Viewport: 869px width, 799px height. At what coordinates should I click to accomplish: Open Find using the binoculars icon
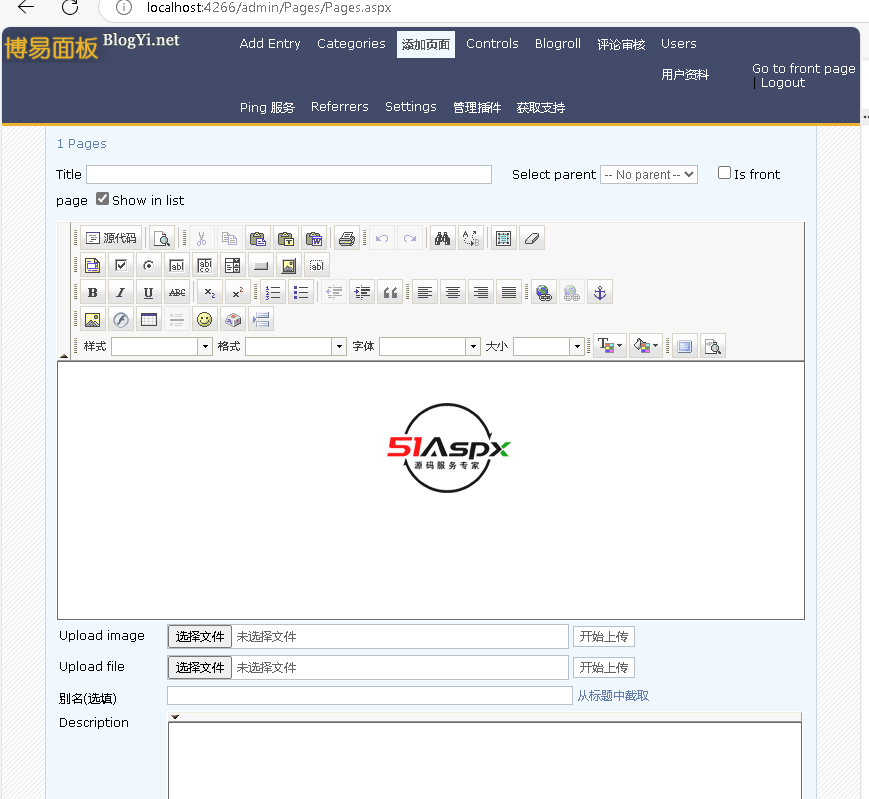pyautogui.click(x=442, y=238)
